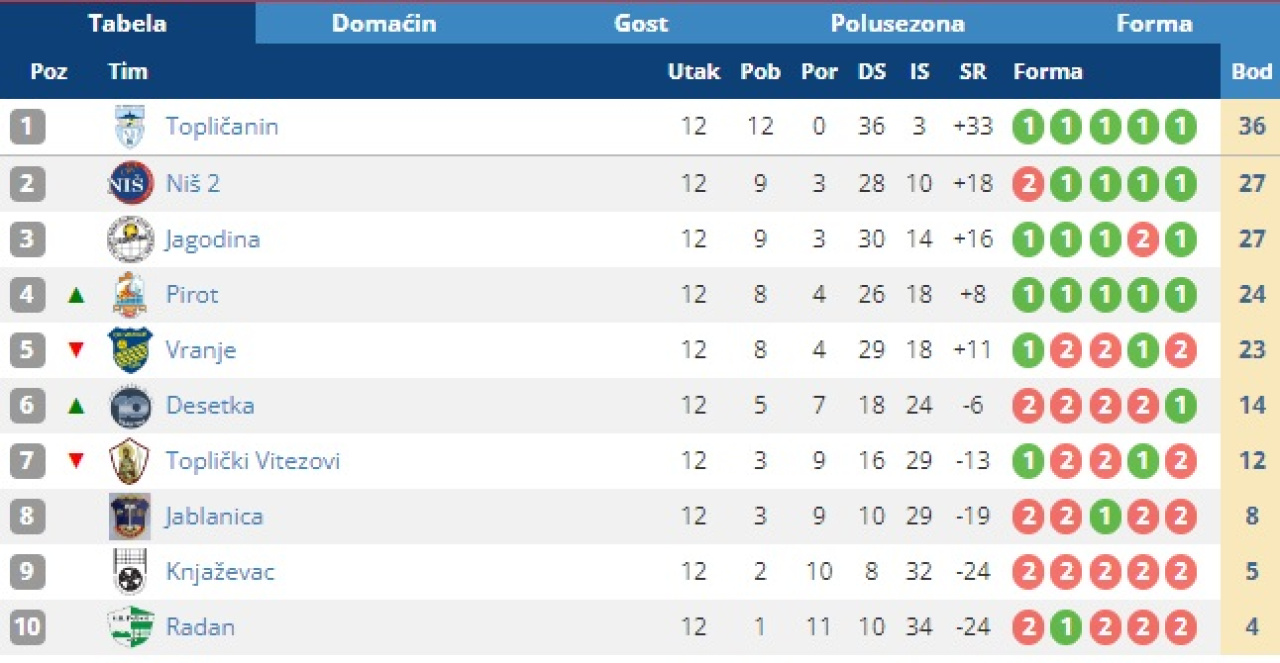Open the Gost standings tab

coord(641,24)
